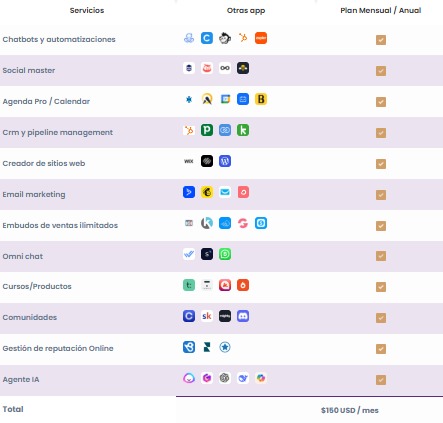
Task: Click the Otras app column header
Action: coord(246,11)
